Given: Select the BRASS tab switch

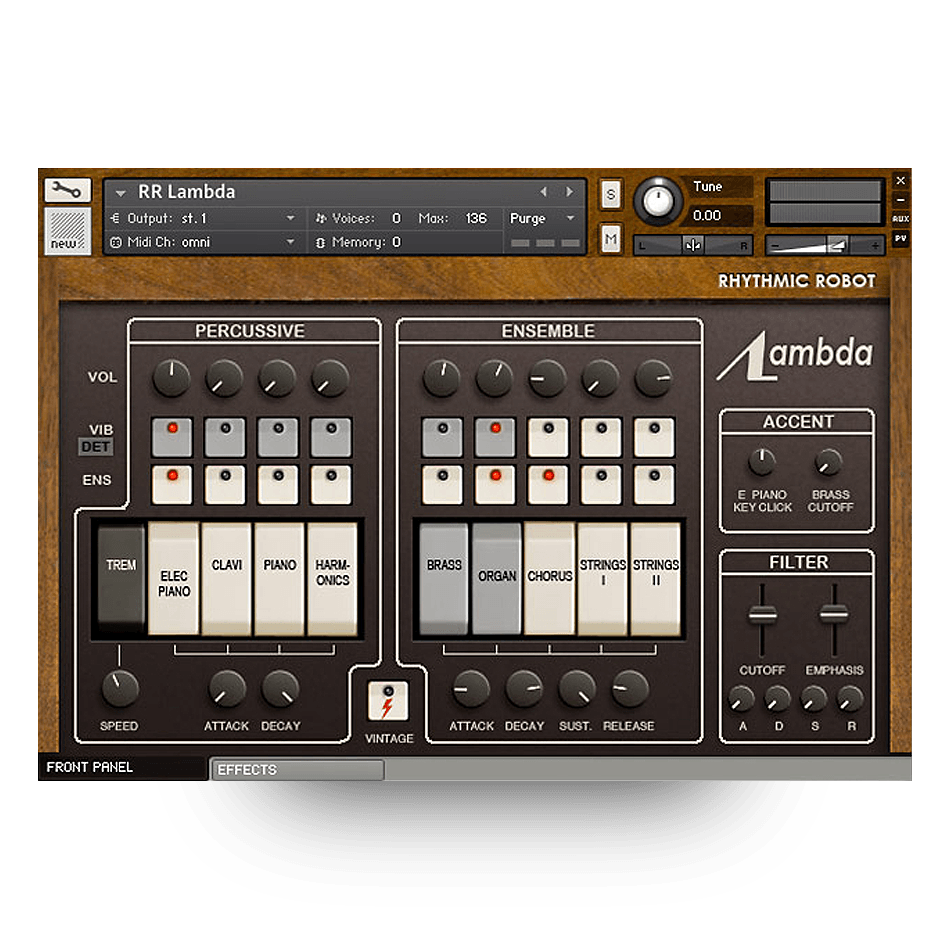Looking at the screenshot, I should pos(444,579).
